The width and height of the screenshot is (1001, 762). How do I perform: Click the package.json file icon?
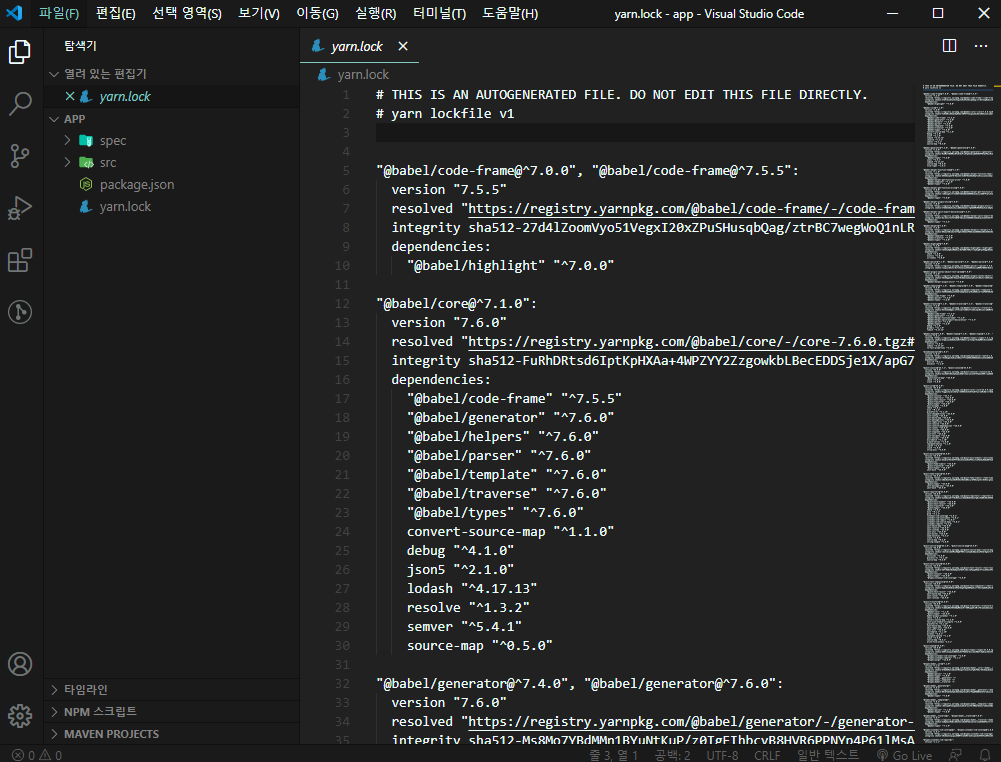[x=86, y=184]
